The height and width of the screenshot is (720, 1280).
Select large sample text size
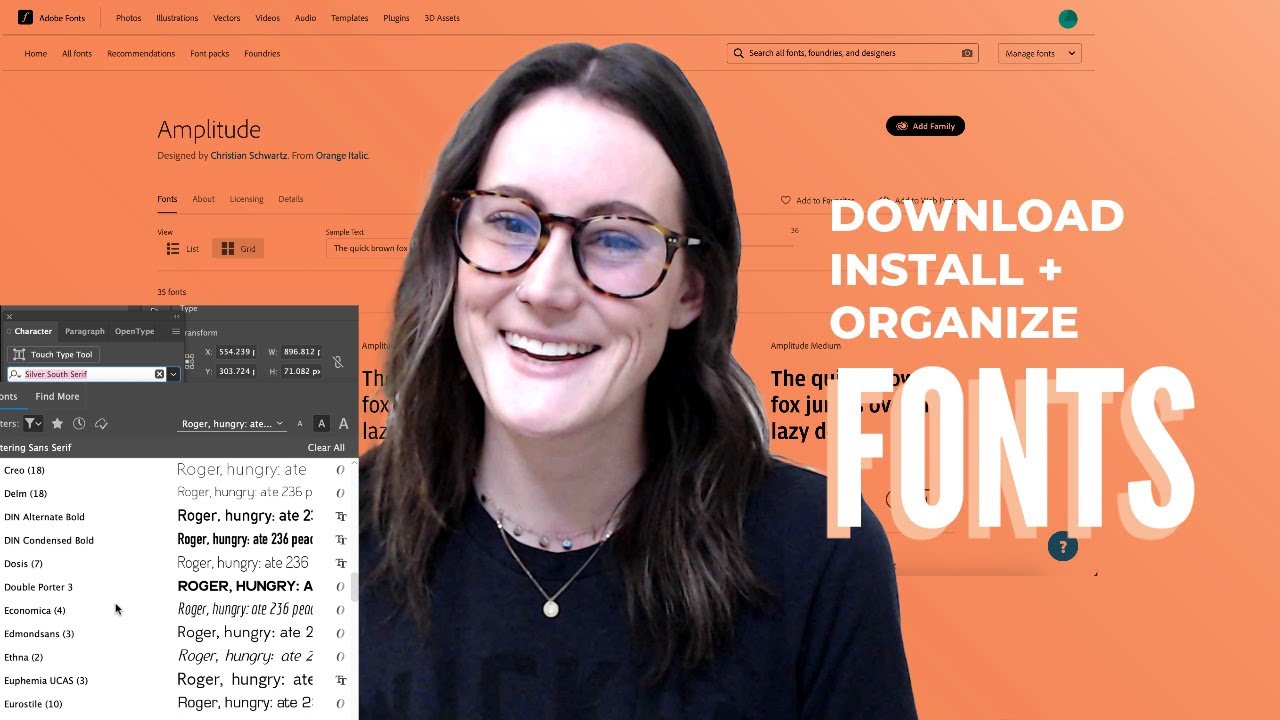coord(344,424)
